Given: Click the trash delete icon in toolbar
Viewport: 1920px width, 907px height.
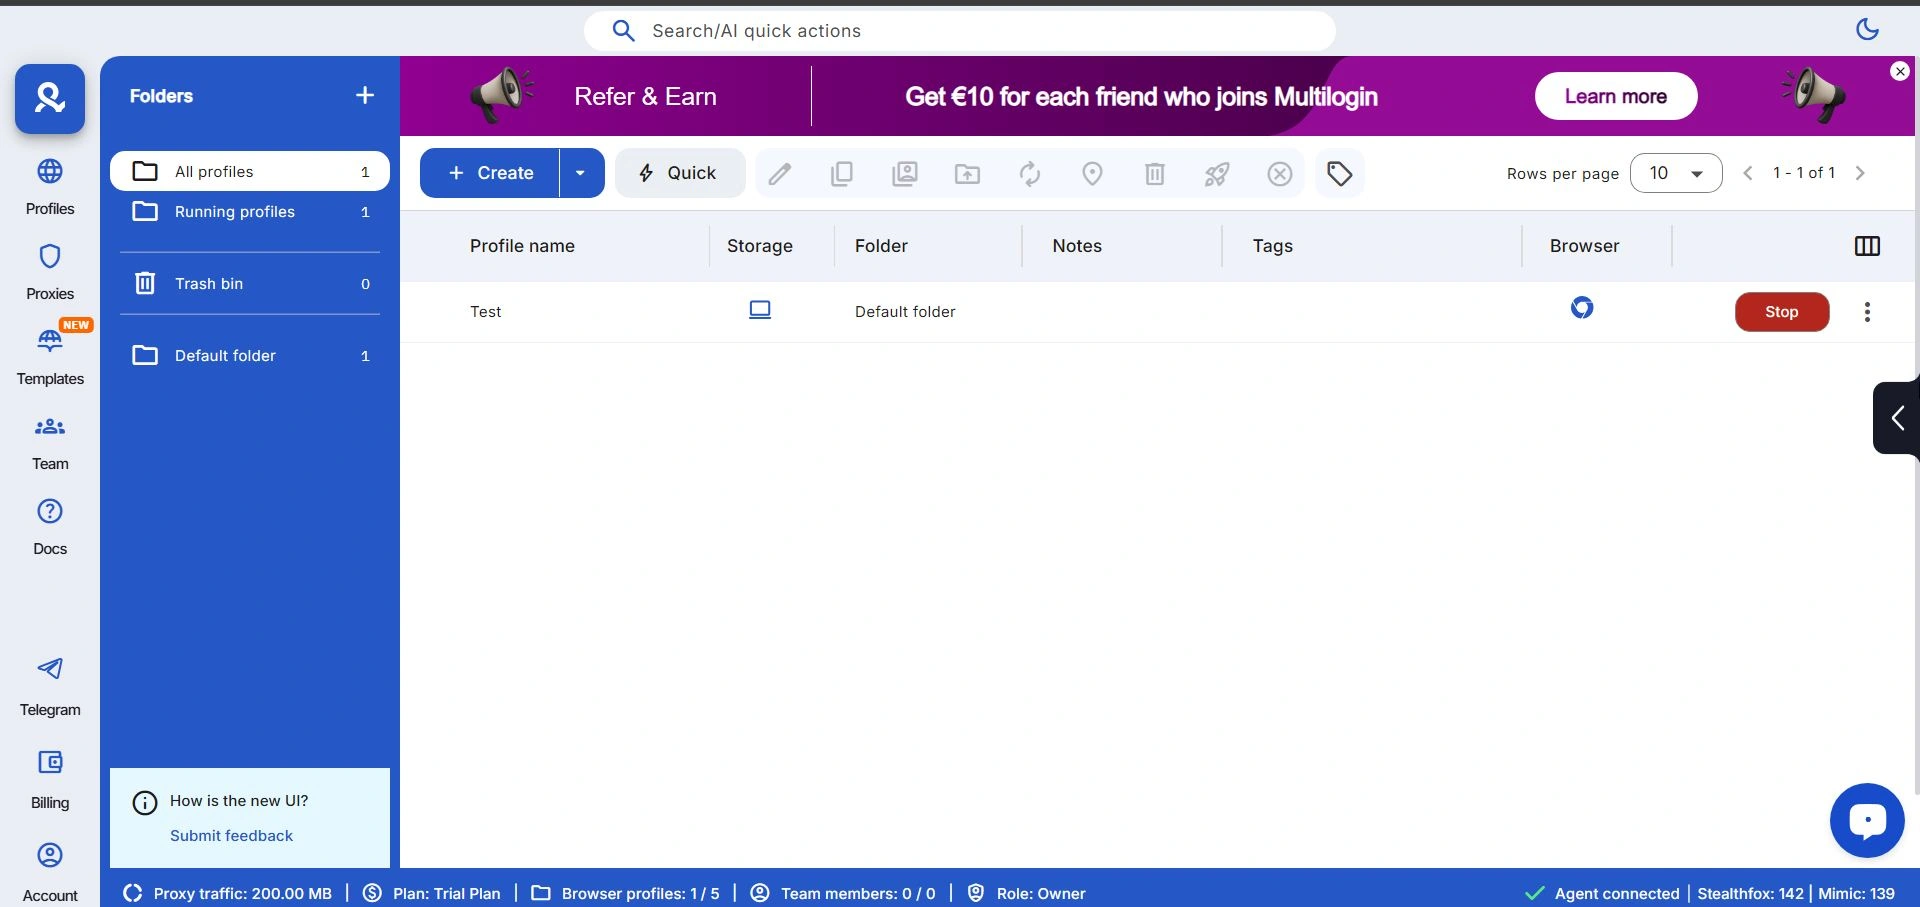Looking at the screenshot, I should [1154, 174].
